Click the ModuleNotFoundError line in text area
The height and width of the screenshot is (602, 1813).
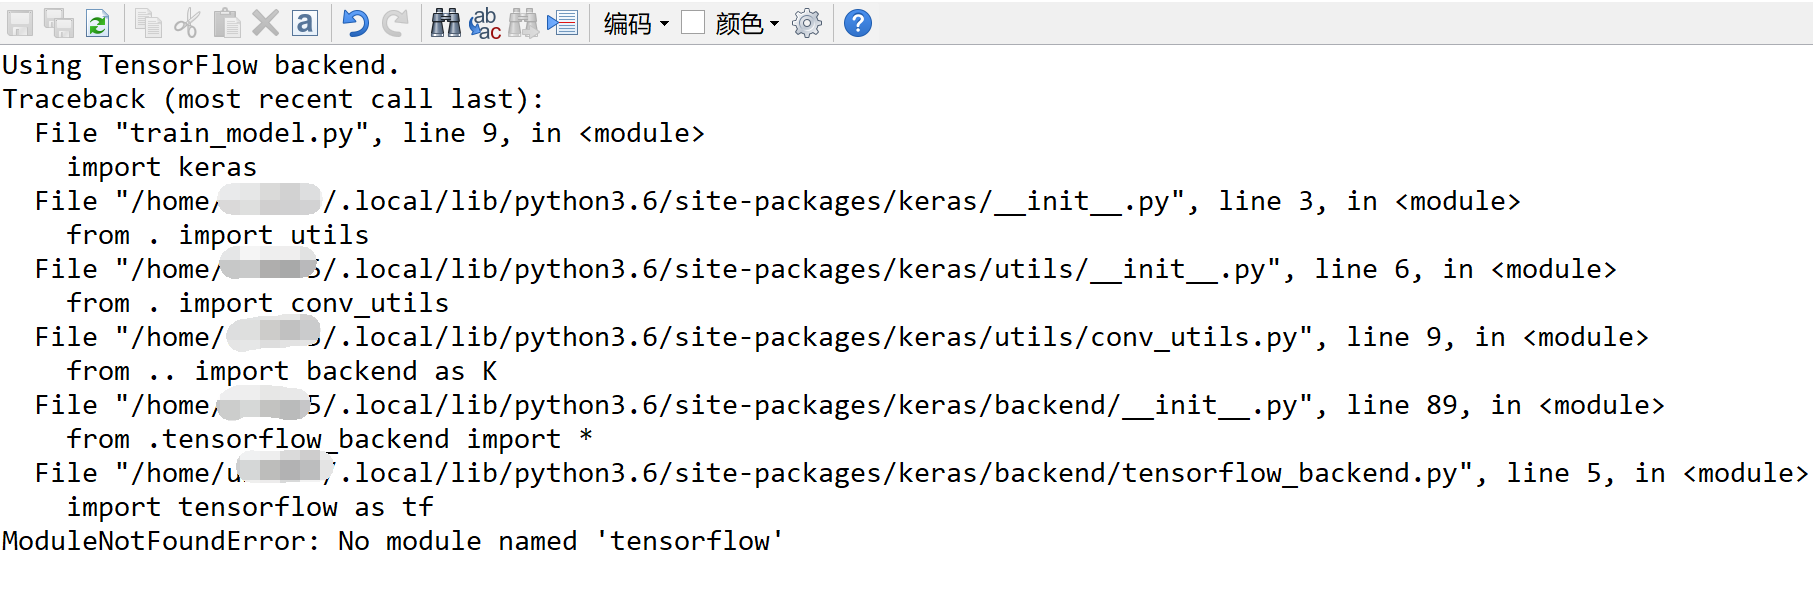tap(393, 541)
